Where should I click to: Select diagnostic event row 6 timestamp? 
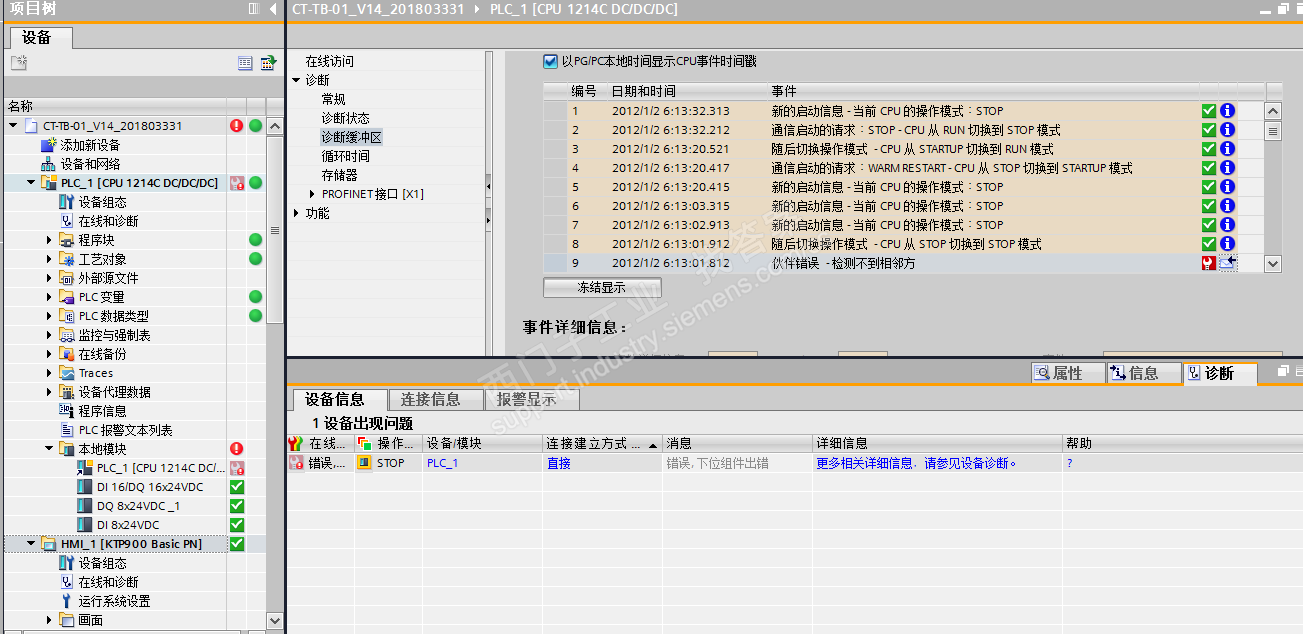point(671,206)
